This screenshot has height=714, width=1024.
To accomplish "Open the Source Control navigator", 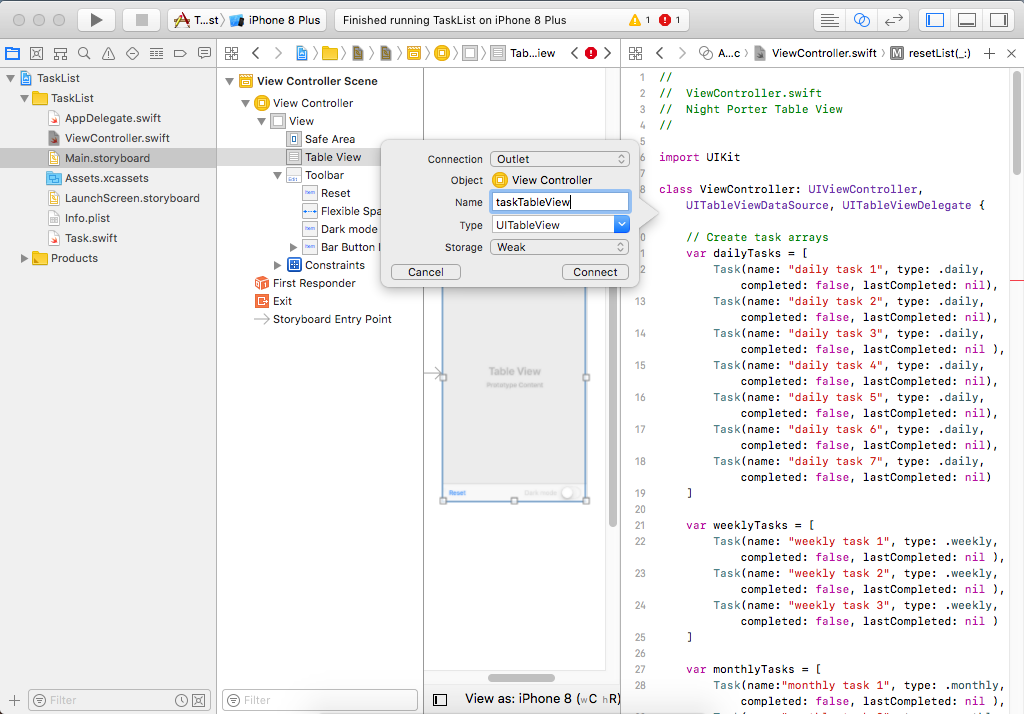I will tap(37, 53).
